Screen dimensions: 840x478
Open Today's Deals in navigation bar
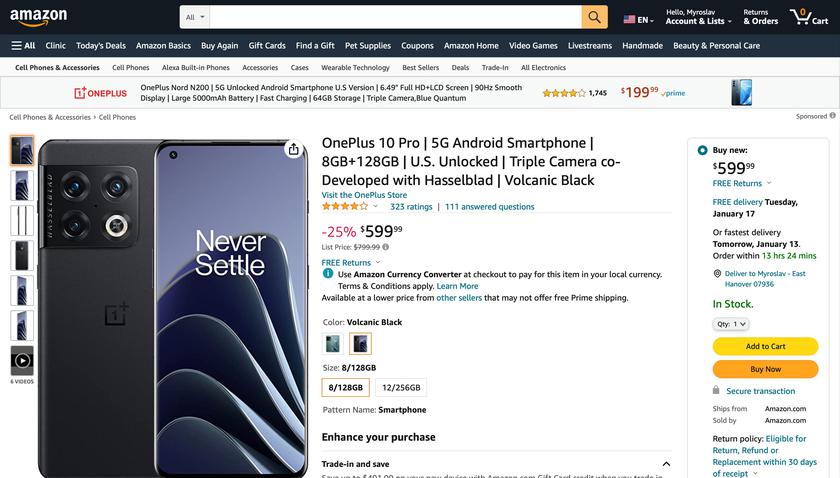[x=101, y=45]
